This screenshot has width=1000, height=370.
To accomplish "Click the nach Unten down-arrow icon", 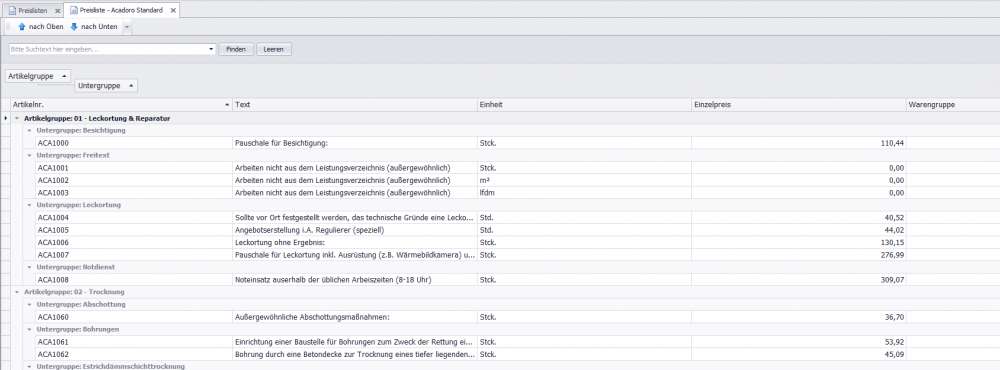I will (73, 27).
